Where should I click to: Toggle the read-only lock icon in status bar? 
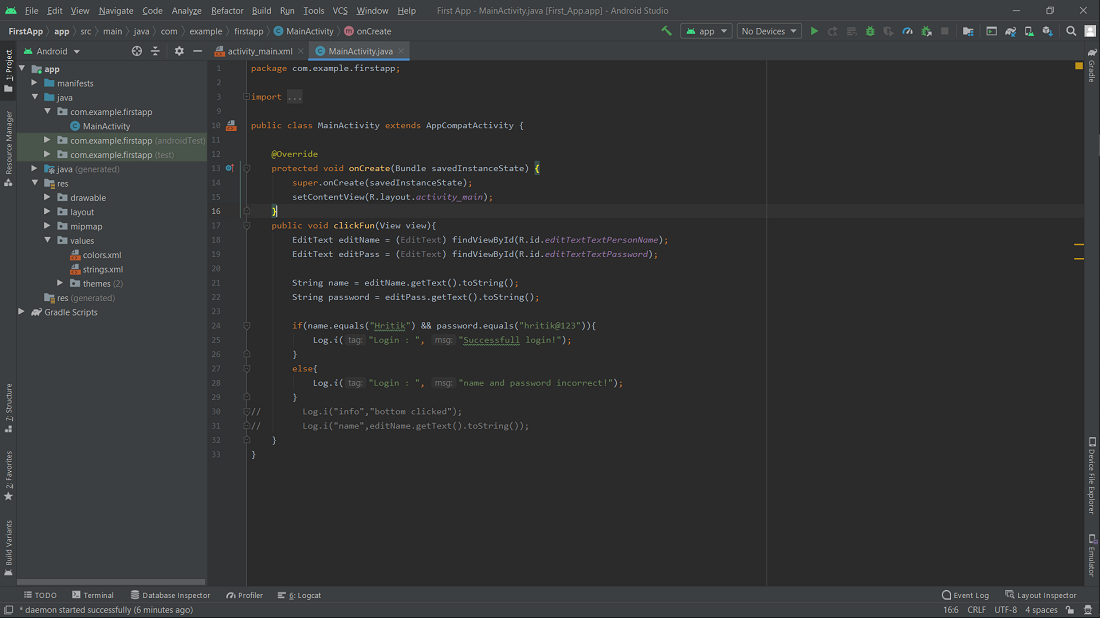pyautogui.click(x=1070, y=610)
